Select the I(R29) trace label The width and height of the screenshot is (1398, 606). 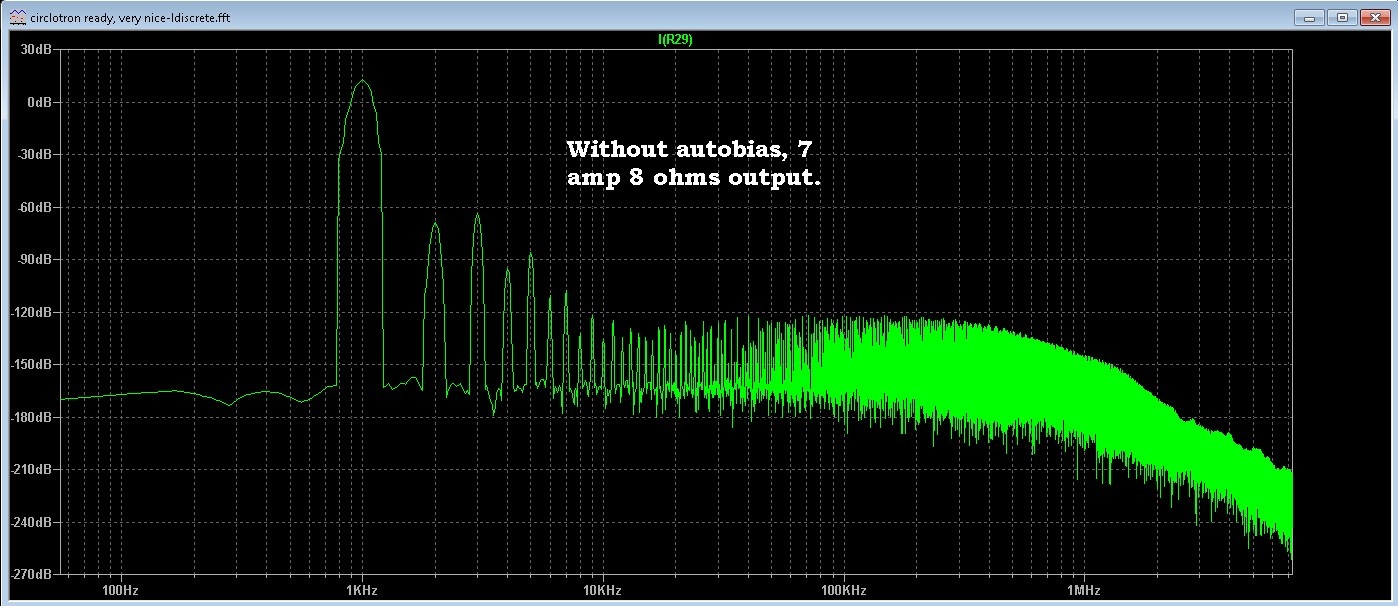675,40
